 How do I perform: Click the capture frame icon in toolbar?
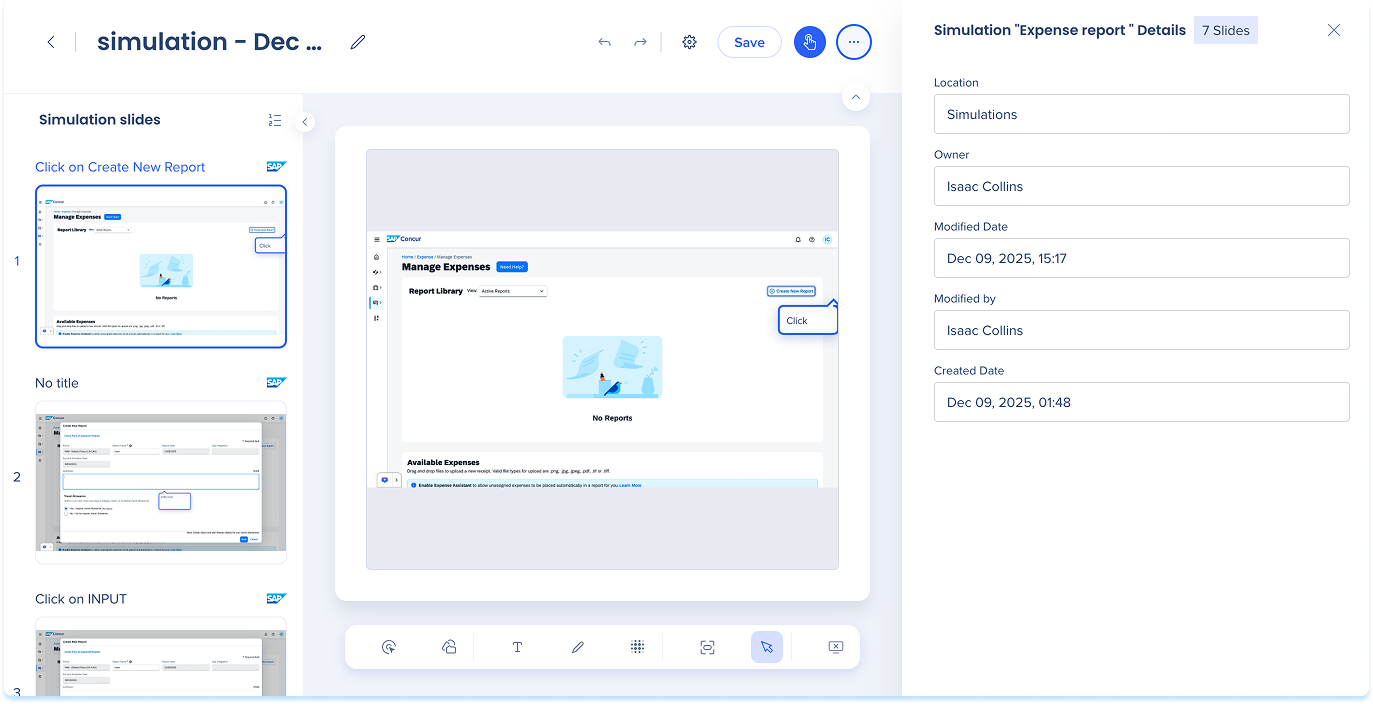[x=707, y=647]
